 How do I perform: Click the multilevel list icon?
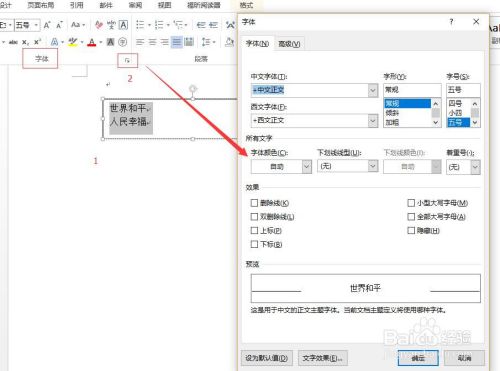[x=178, y=25]
